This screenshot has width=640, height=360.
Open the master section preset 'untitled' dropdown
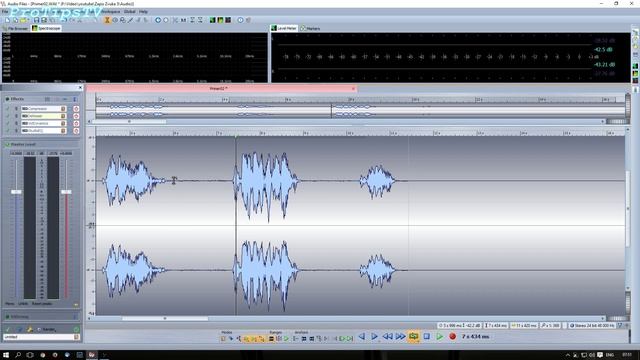76,337
